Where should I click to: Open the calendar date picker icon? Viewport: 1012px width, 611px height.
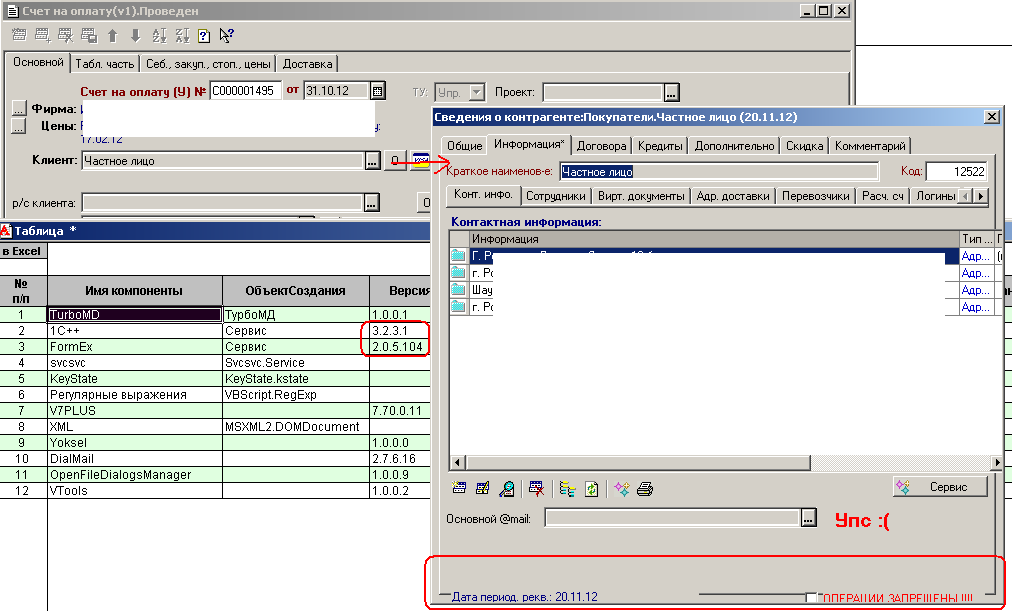point(377,91)
